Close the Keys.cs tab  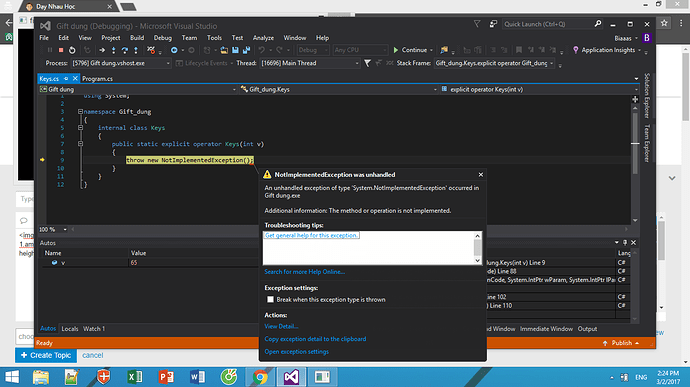pyautogui.click(x=75, y=79)
